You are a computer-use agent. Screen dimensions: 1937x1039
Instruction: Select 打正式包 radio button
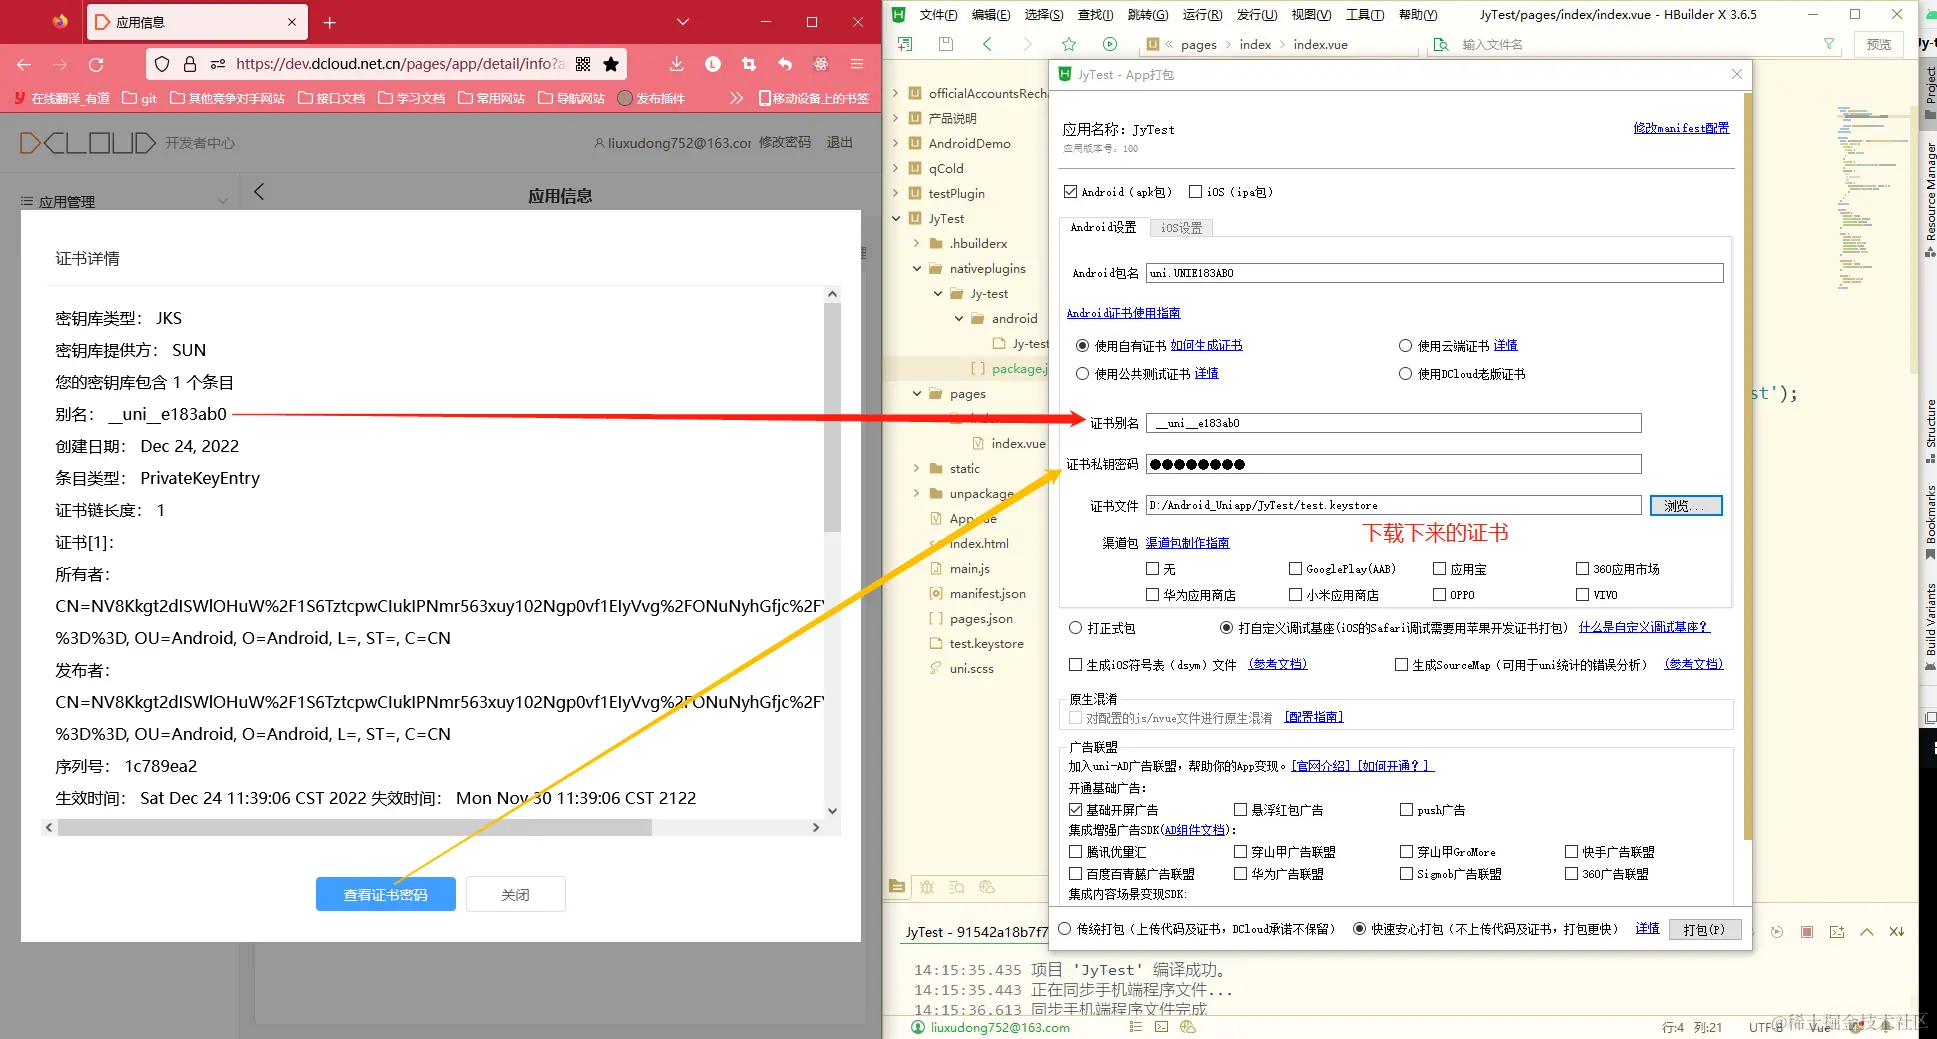[1075, 628]
